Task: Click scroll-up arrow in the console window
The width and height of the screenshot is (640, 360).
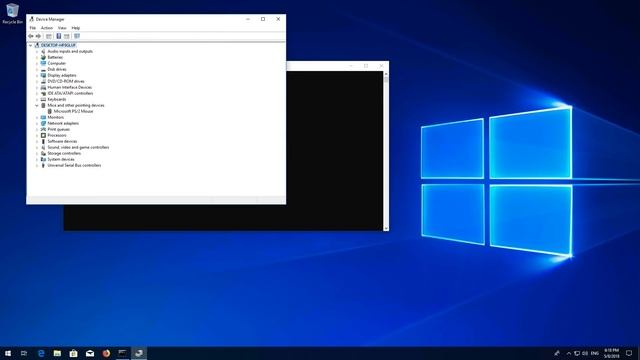Action: point(386,74)
